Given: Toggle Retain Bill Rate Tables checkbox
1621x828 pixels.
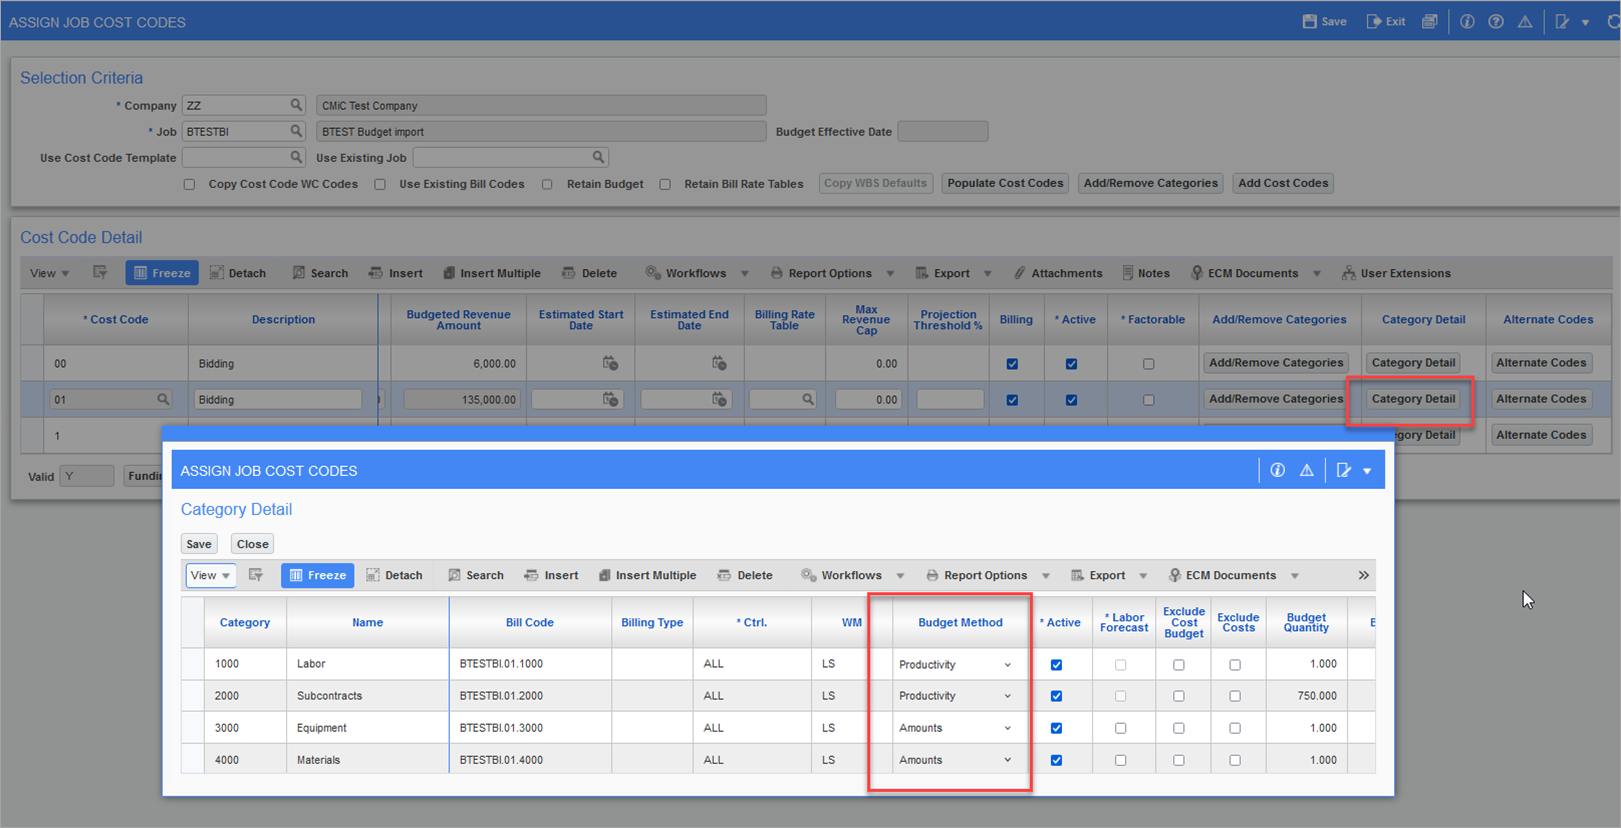Looking at the screenshot, I should pyautogui.click(x=665, y=184).
